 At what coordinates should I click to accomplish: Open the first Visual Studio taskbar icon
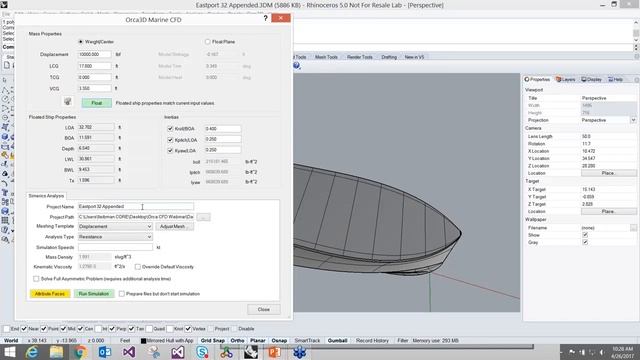click(129, 352)
